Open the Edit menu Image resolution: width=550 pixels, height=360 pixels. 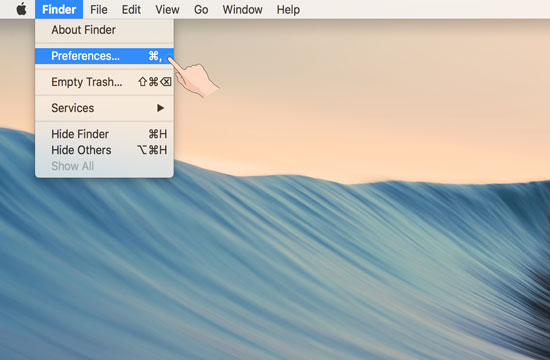(x=131, y=9)
